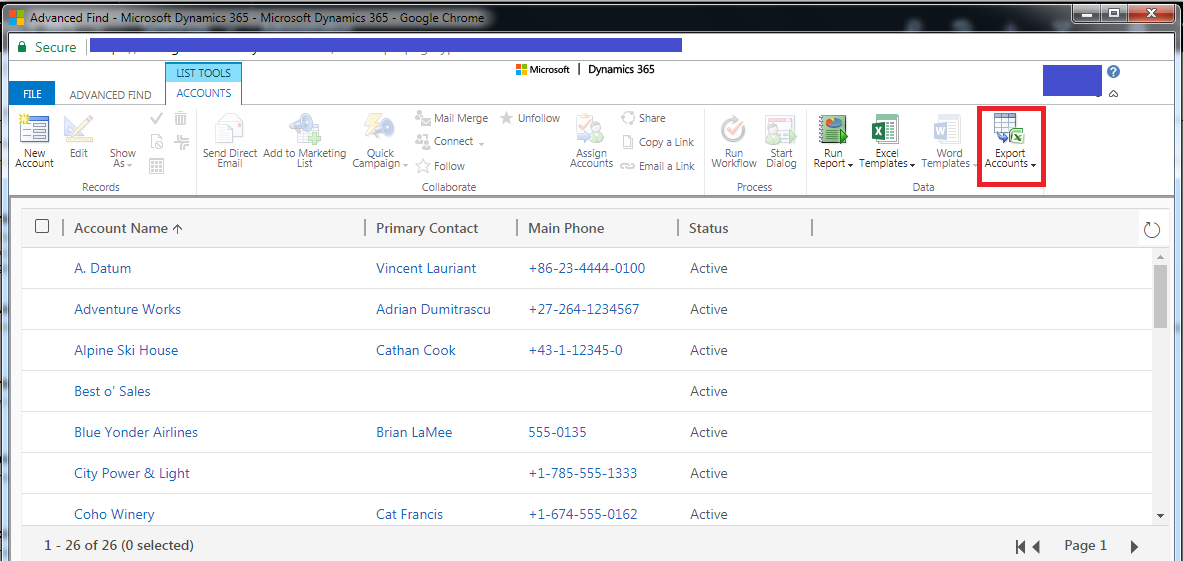The width and height of the screenshot is (1183, 561).
Task: Collapse the ribbon with the chevron
Action: click(x=1113, y=94)
